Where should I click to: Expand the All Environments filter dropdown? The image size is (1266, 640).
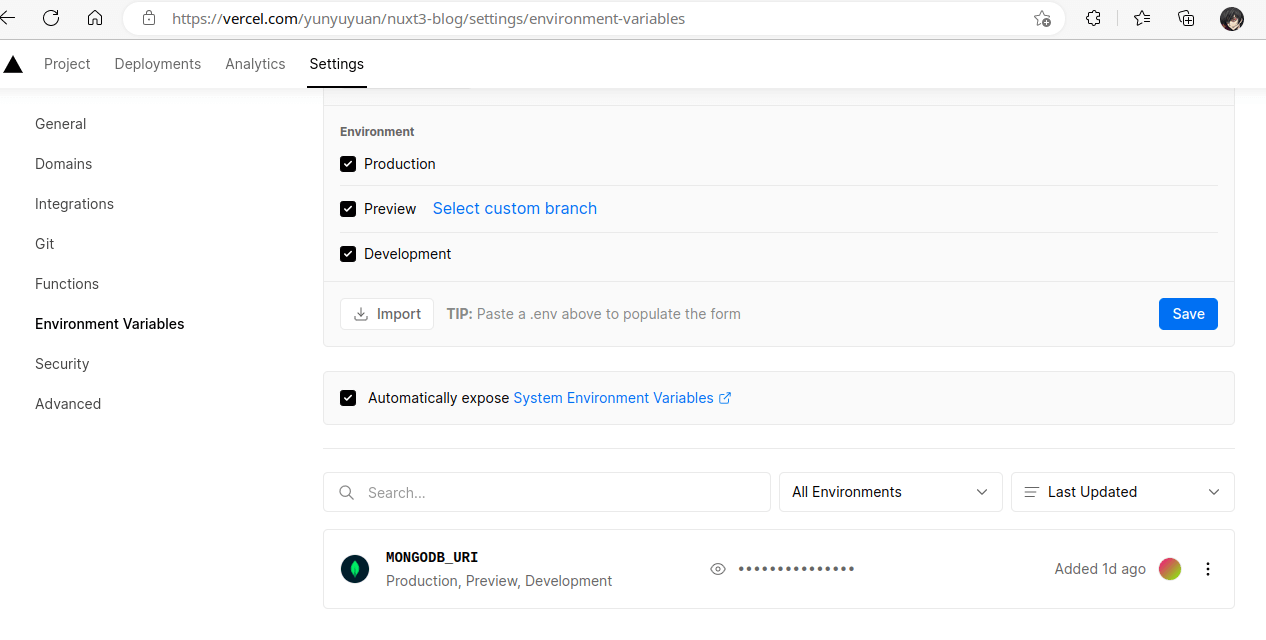click(x=889, y=492)
